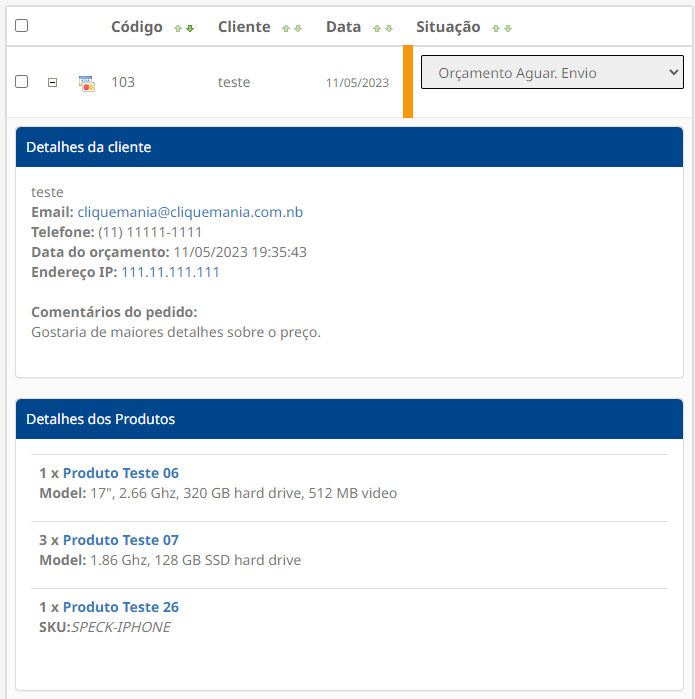Open the Produto Teste 26 link

121,607
